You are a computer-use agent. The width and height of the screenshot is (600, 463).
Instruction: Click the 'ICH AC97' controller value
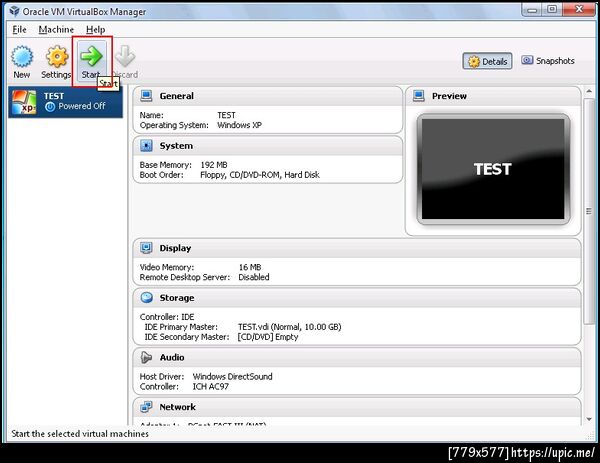pyautogui.click(x=210, y=386)
